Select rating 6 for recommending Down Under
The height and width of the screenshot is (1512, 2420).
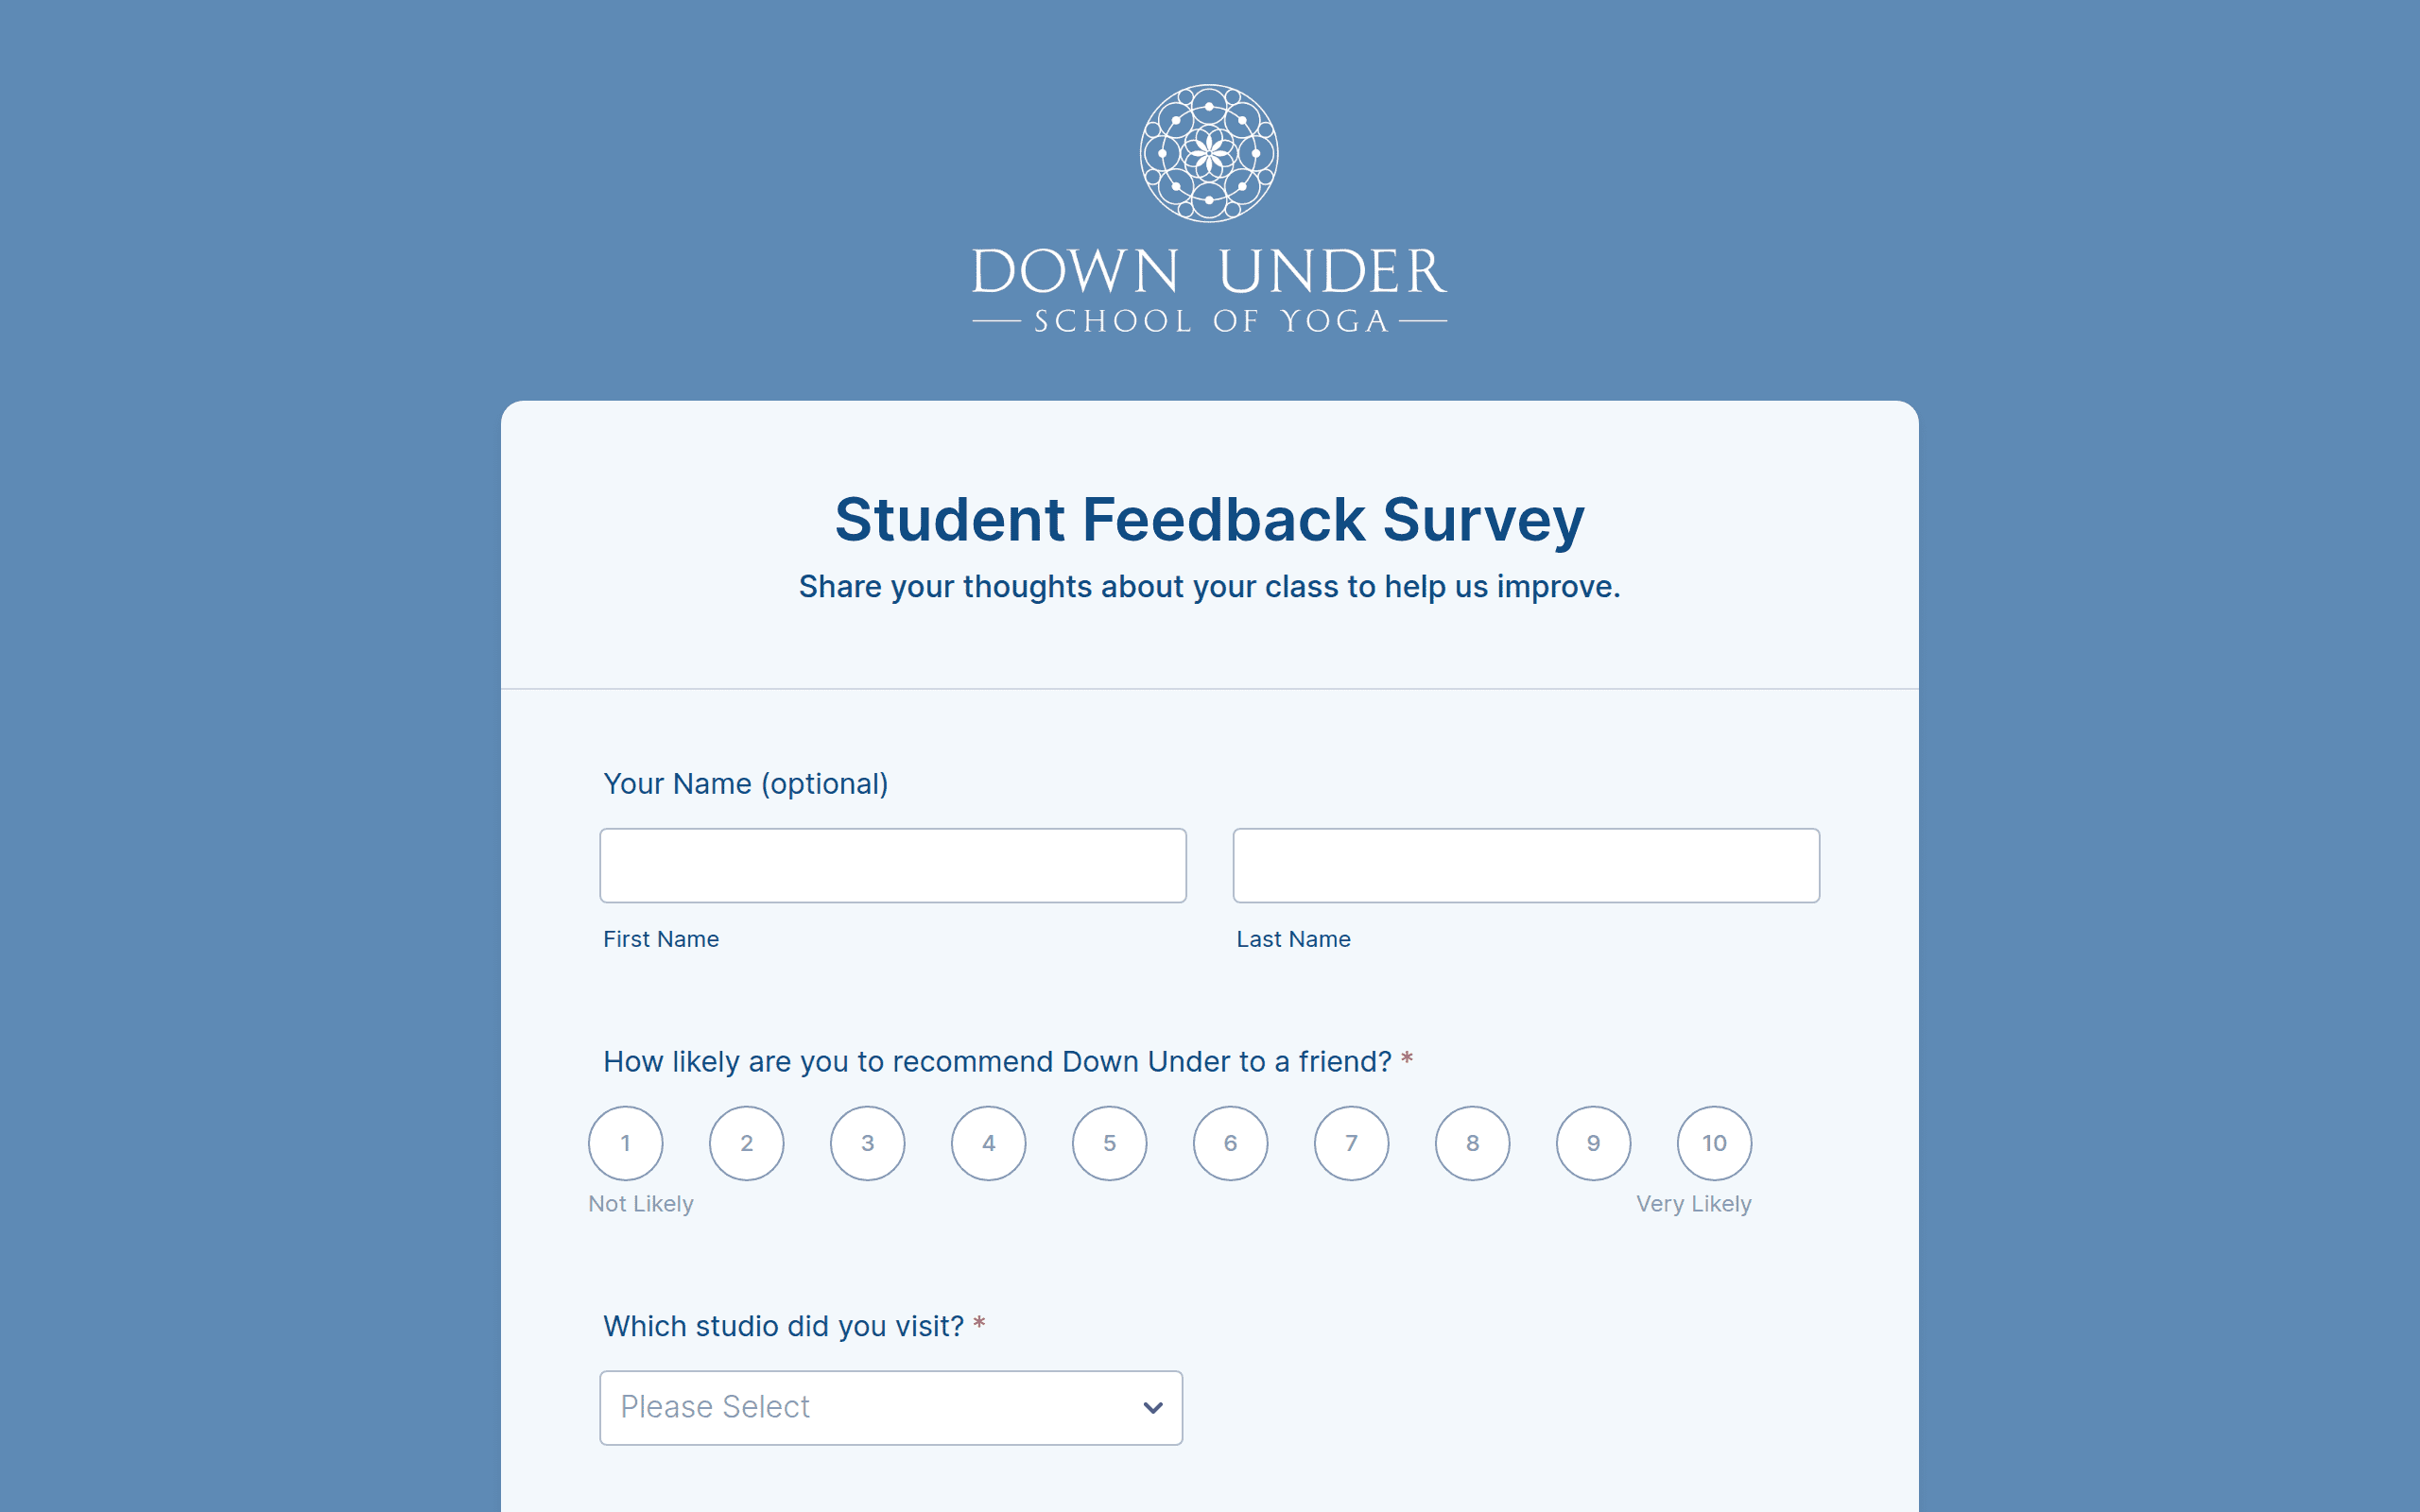pyautogui.click(x=1231, y=1143)
